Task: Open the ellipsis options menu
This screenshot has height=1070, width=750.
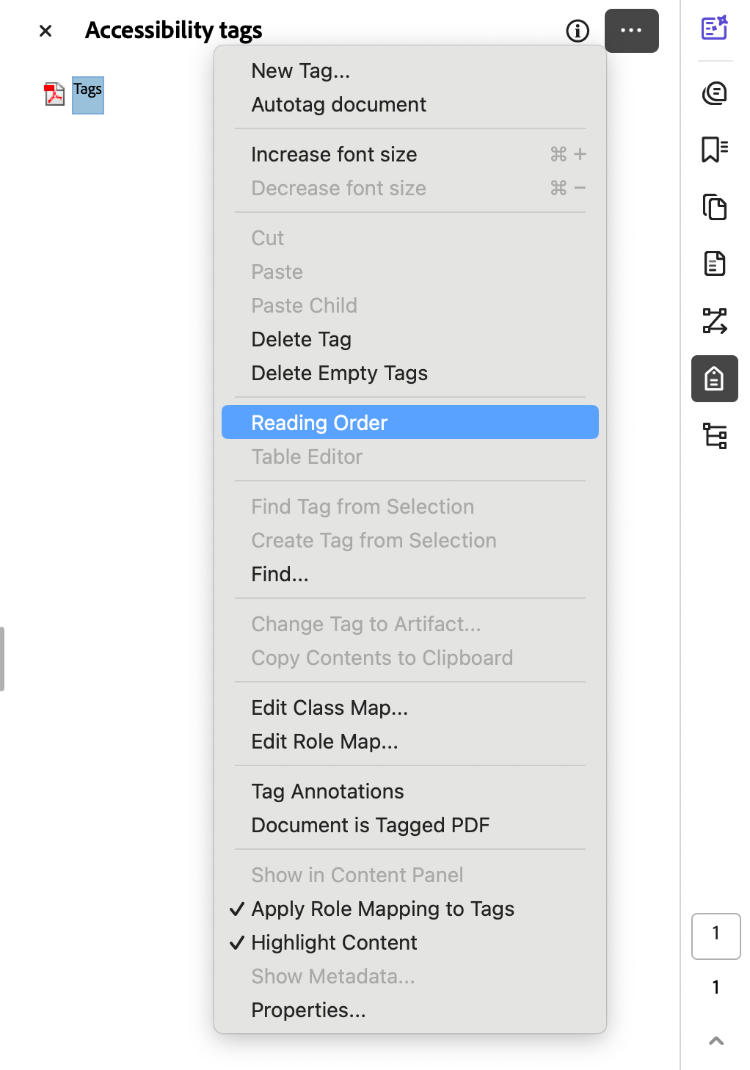Action: click(x=631, y=31)
